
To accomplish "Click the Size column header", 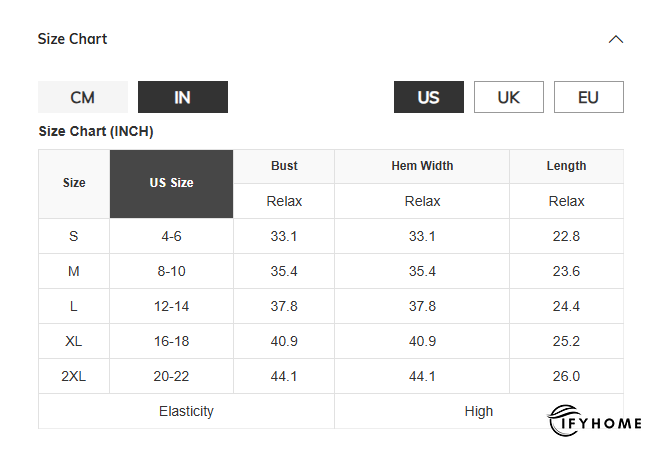I will (74, 183).
